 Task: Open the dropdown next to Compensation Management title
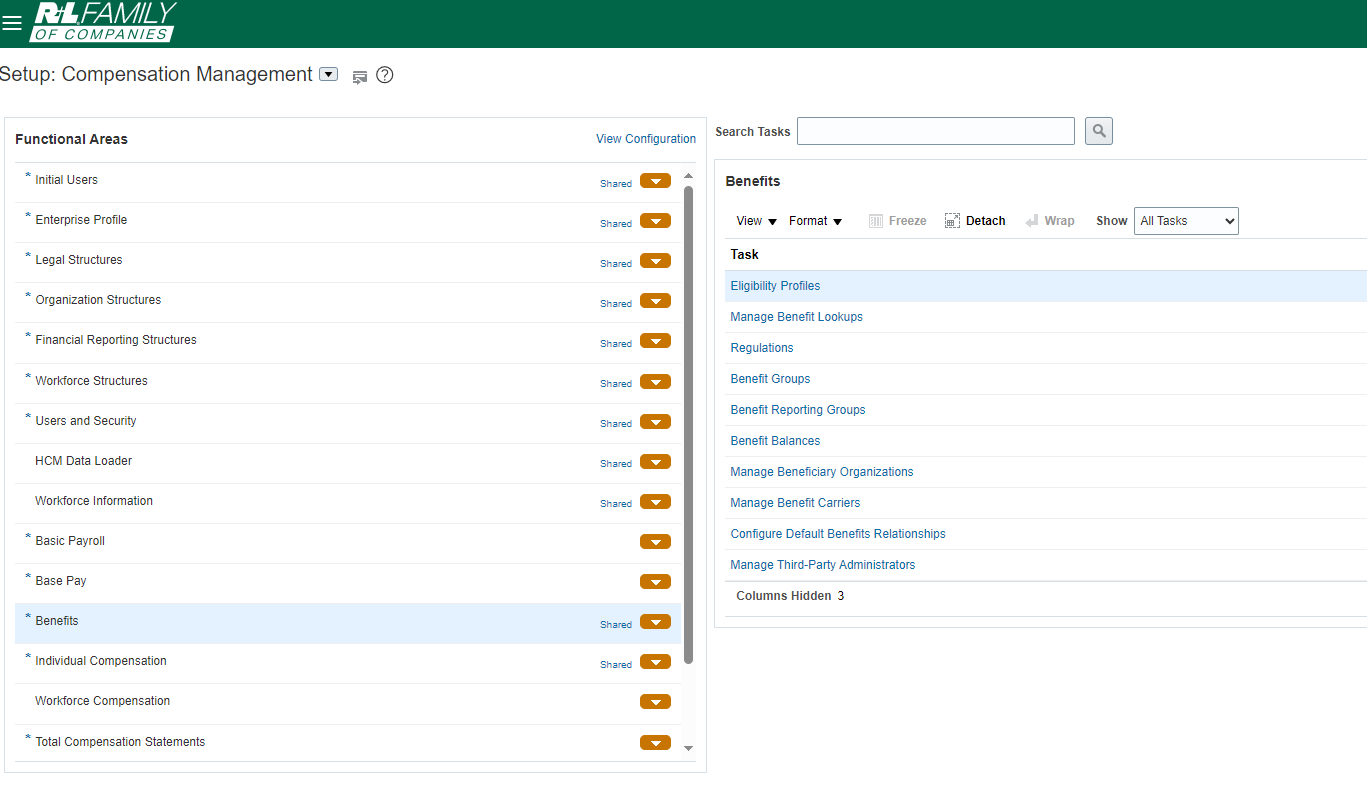[x=328, y=74]
